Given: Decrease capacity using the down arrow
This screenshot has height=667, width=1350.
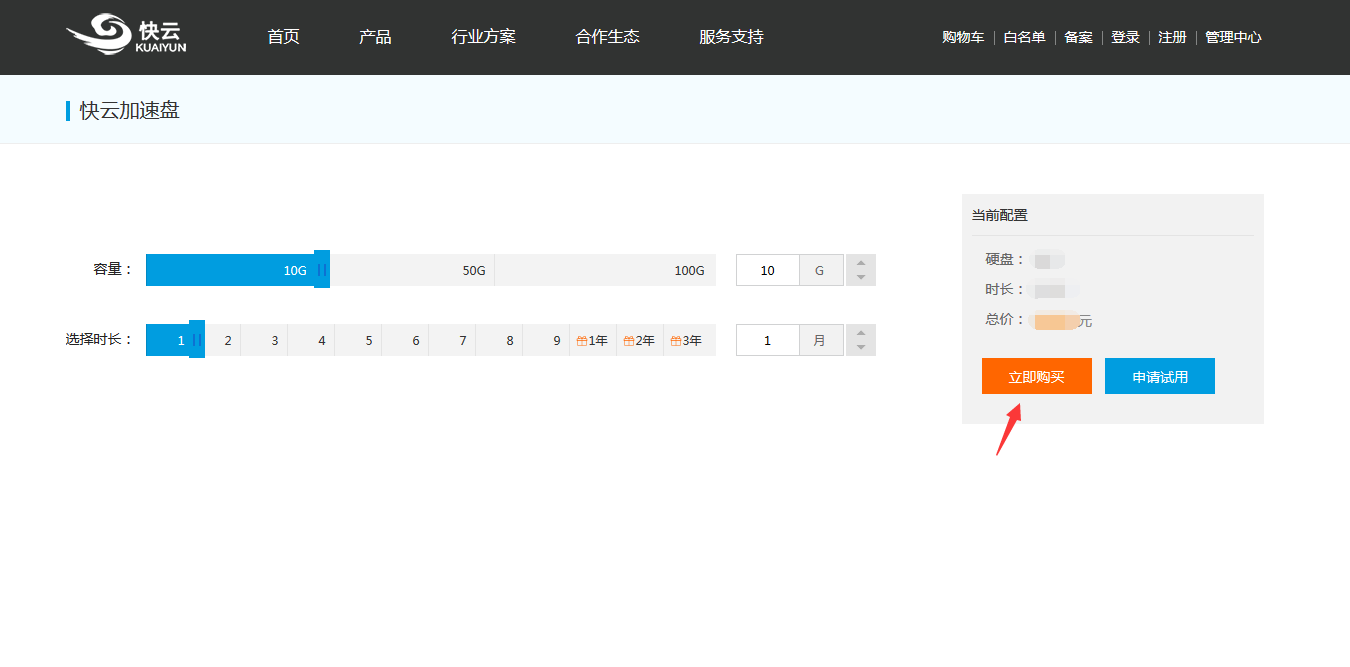Looking at the screenshot, I should (861, 278).
